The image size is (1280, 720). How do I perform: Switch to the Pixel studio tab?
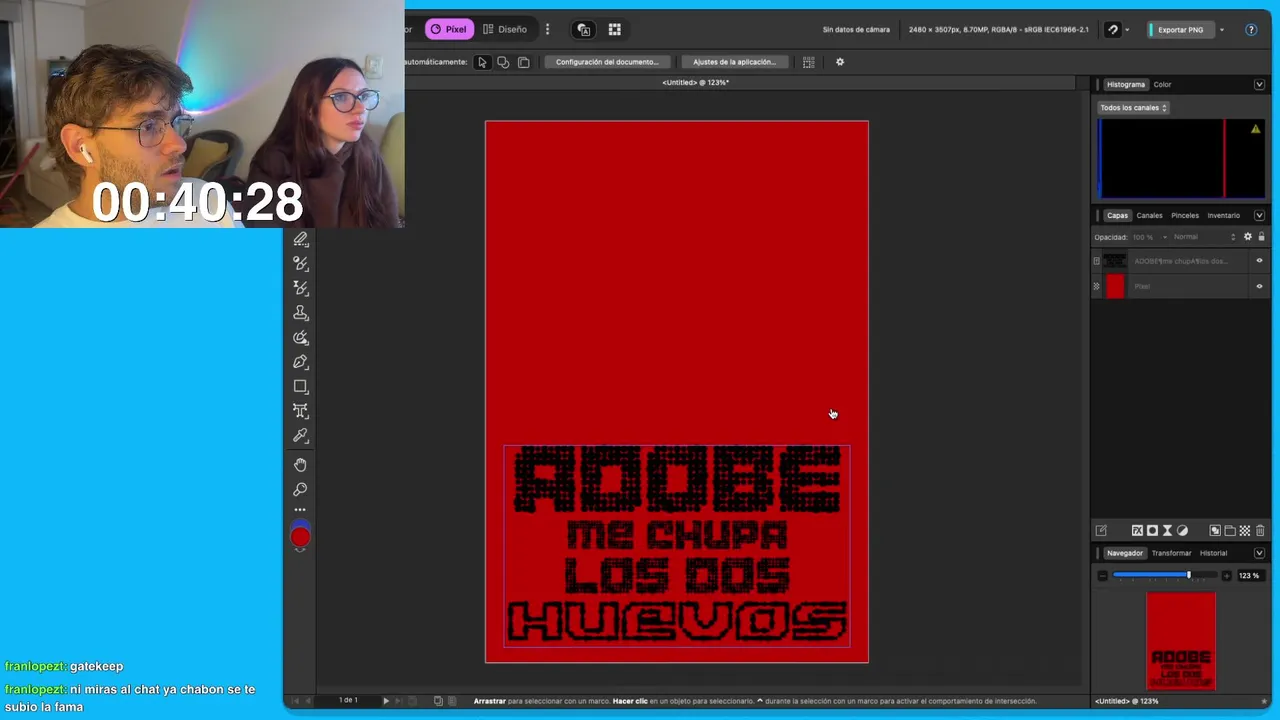pos(448,29)
